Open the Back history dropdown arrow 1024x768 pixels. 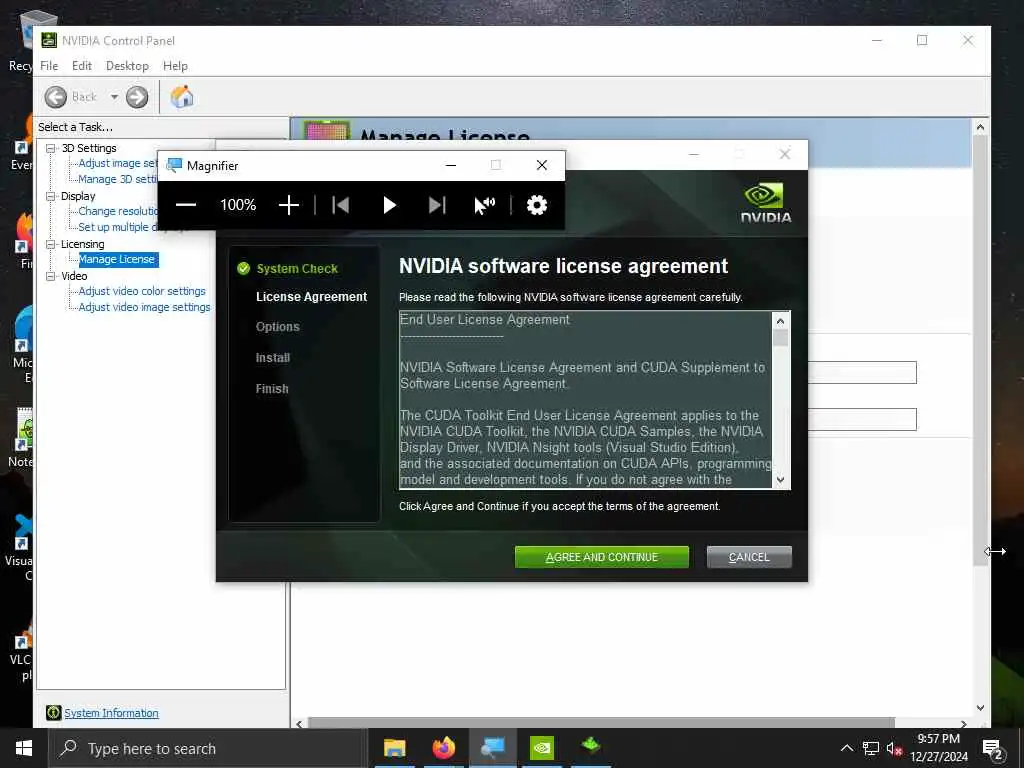tap(114, 97)
